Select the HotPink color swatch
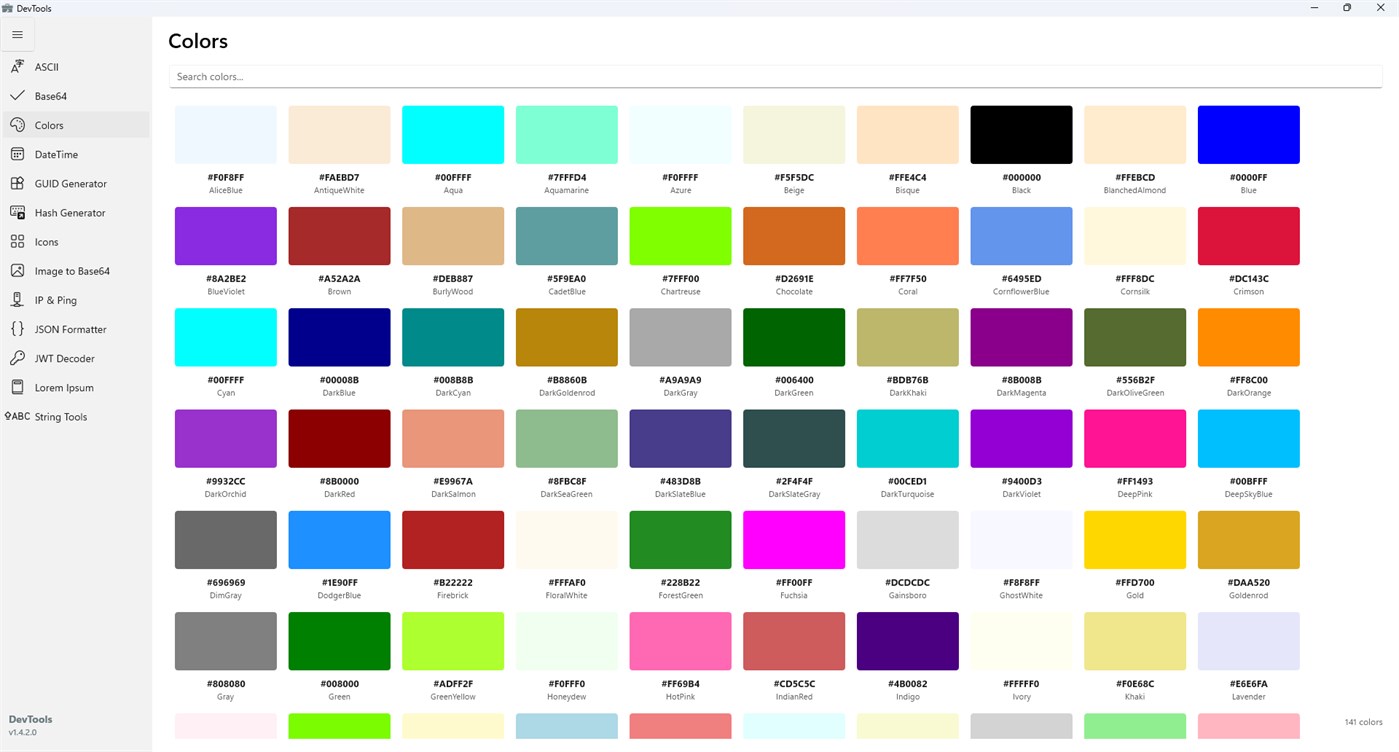The width and height of the screenshot is (1399, 752). tap(680, 641)
